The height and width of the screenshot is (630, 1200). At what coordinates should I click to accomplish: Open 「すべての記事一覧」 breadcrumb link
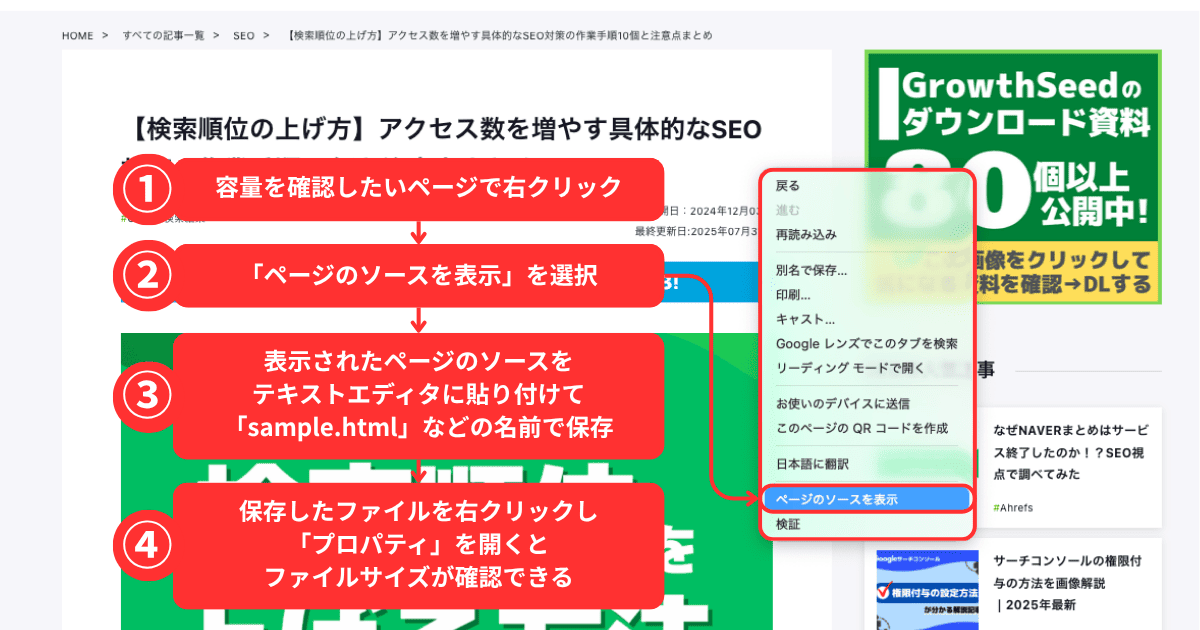click(x=163, y=35)
